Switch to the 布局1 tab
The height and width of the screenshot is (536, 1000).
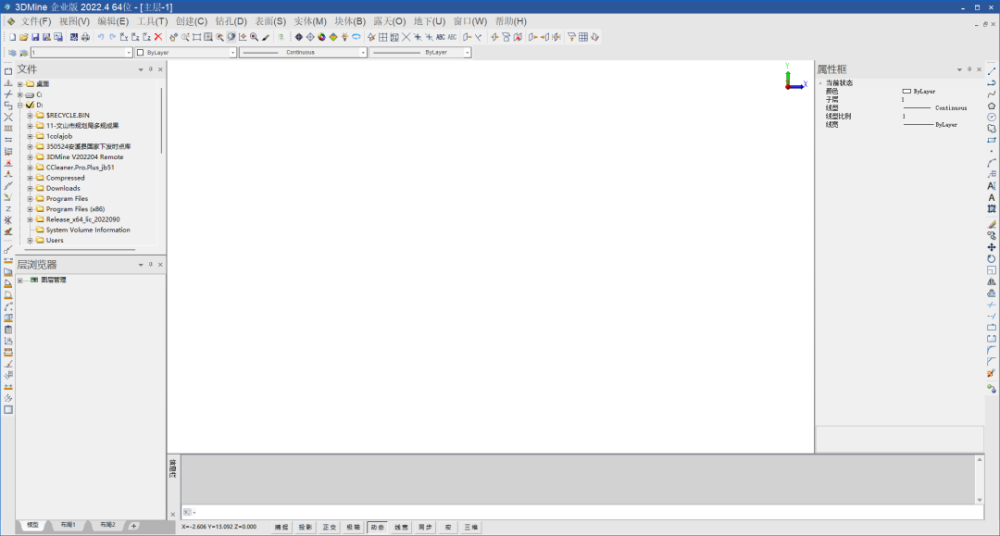click(68, 525)
